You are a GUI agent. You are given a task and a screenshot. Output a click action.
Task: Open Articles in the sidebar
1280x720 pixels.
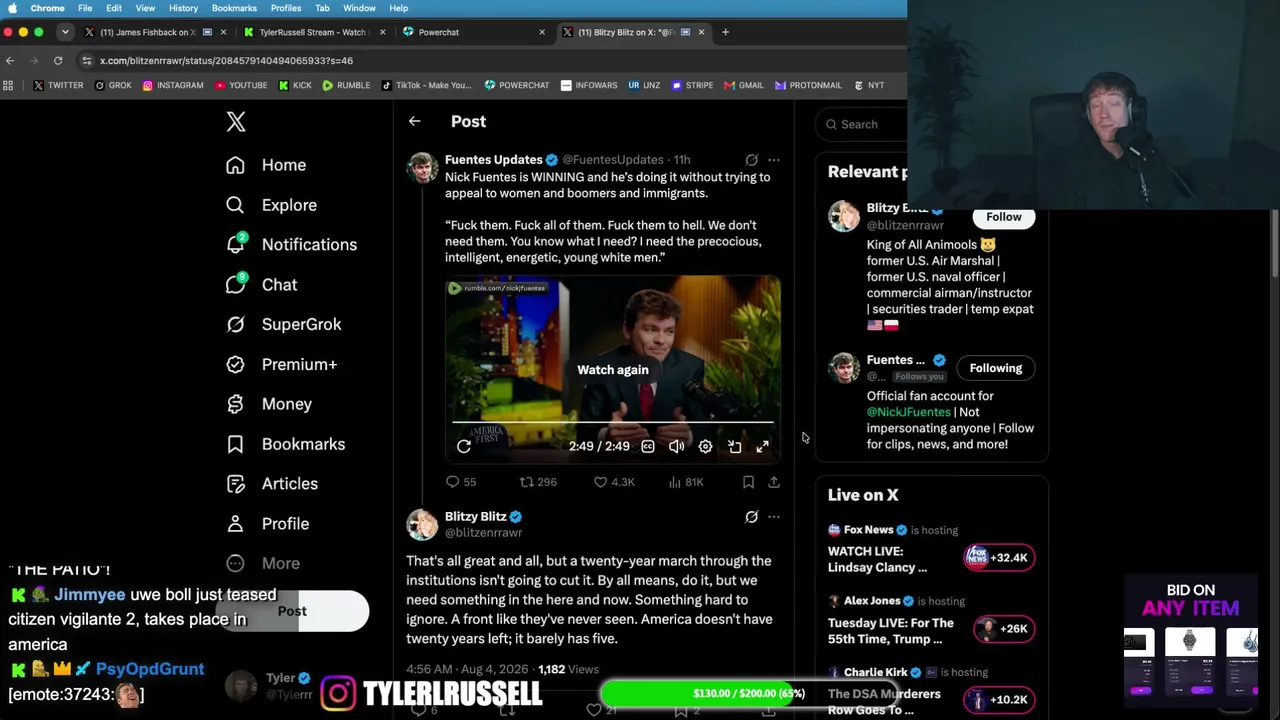272,484
